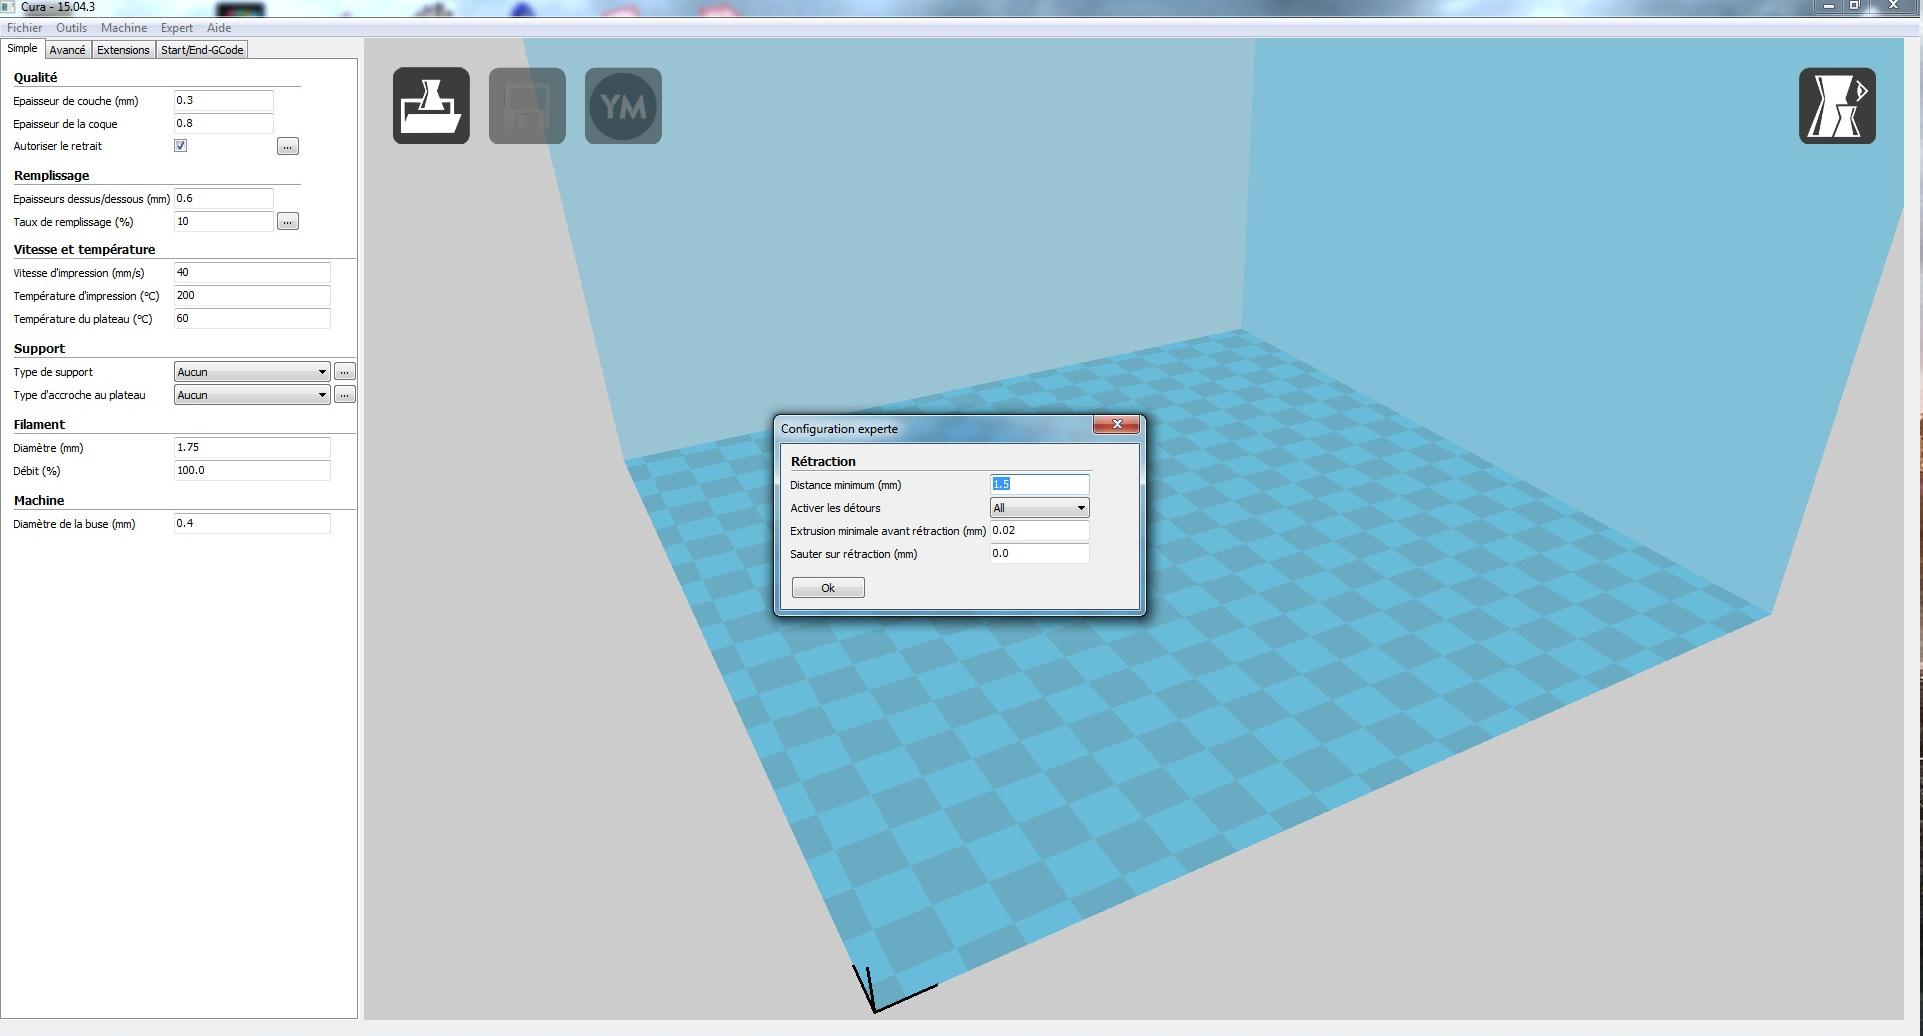Click the greyed Save toolpath icon
Image resolution: width=1923 pixels, height=1036 pixels.
[527, 106]
